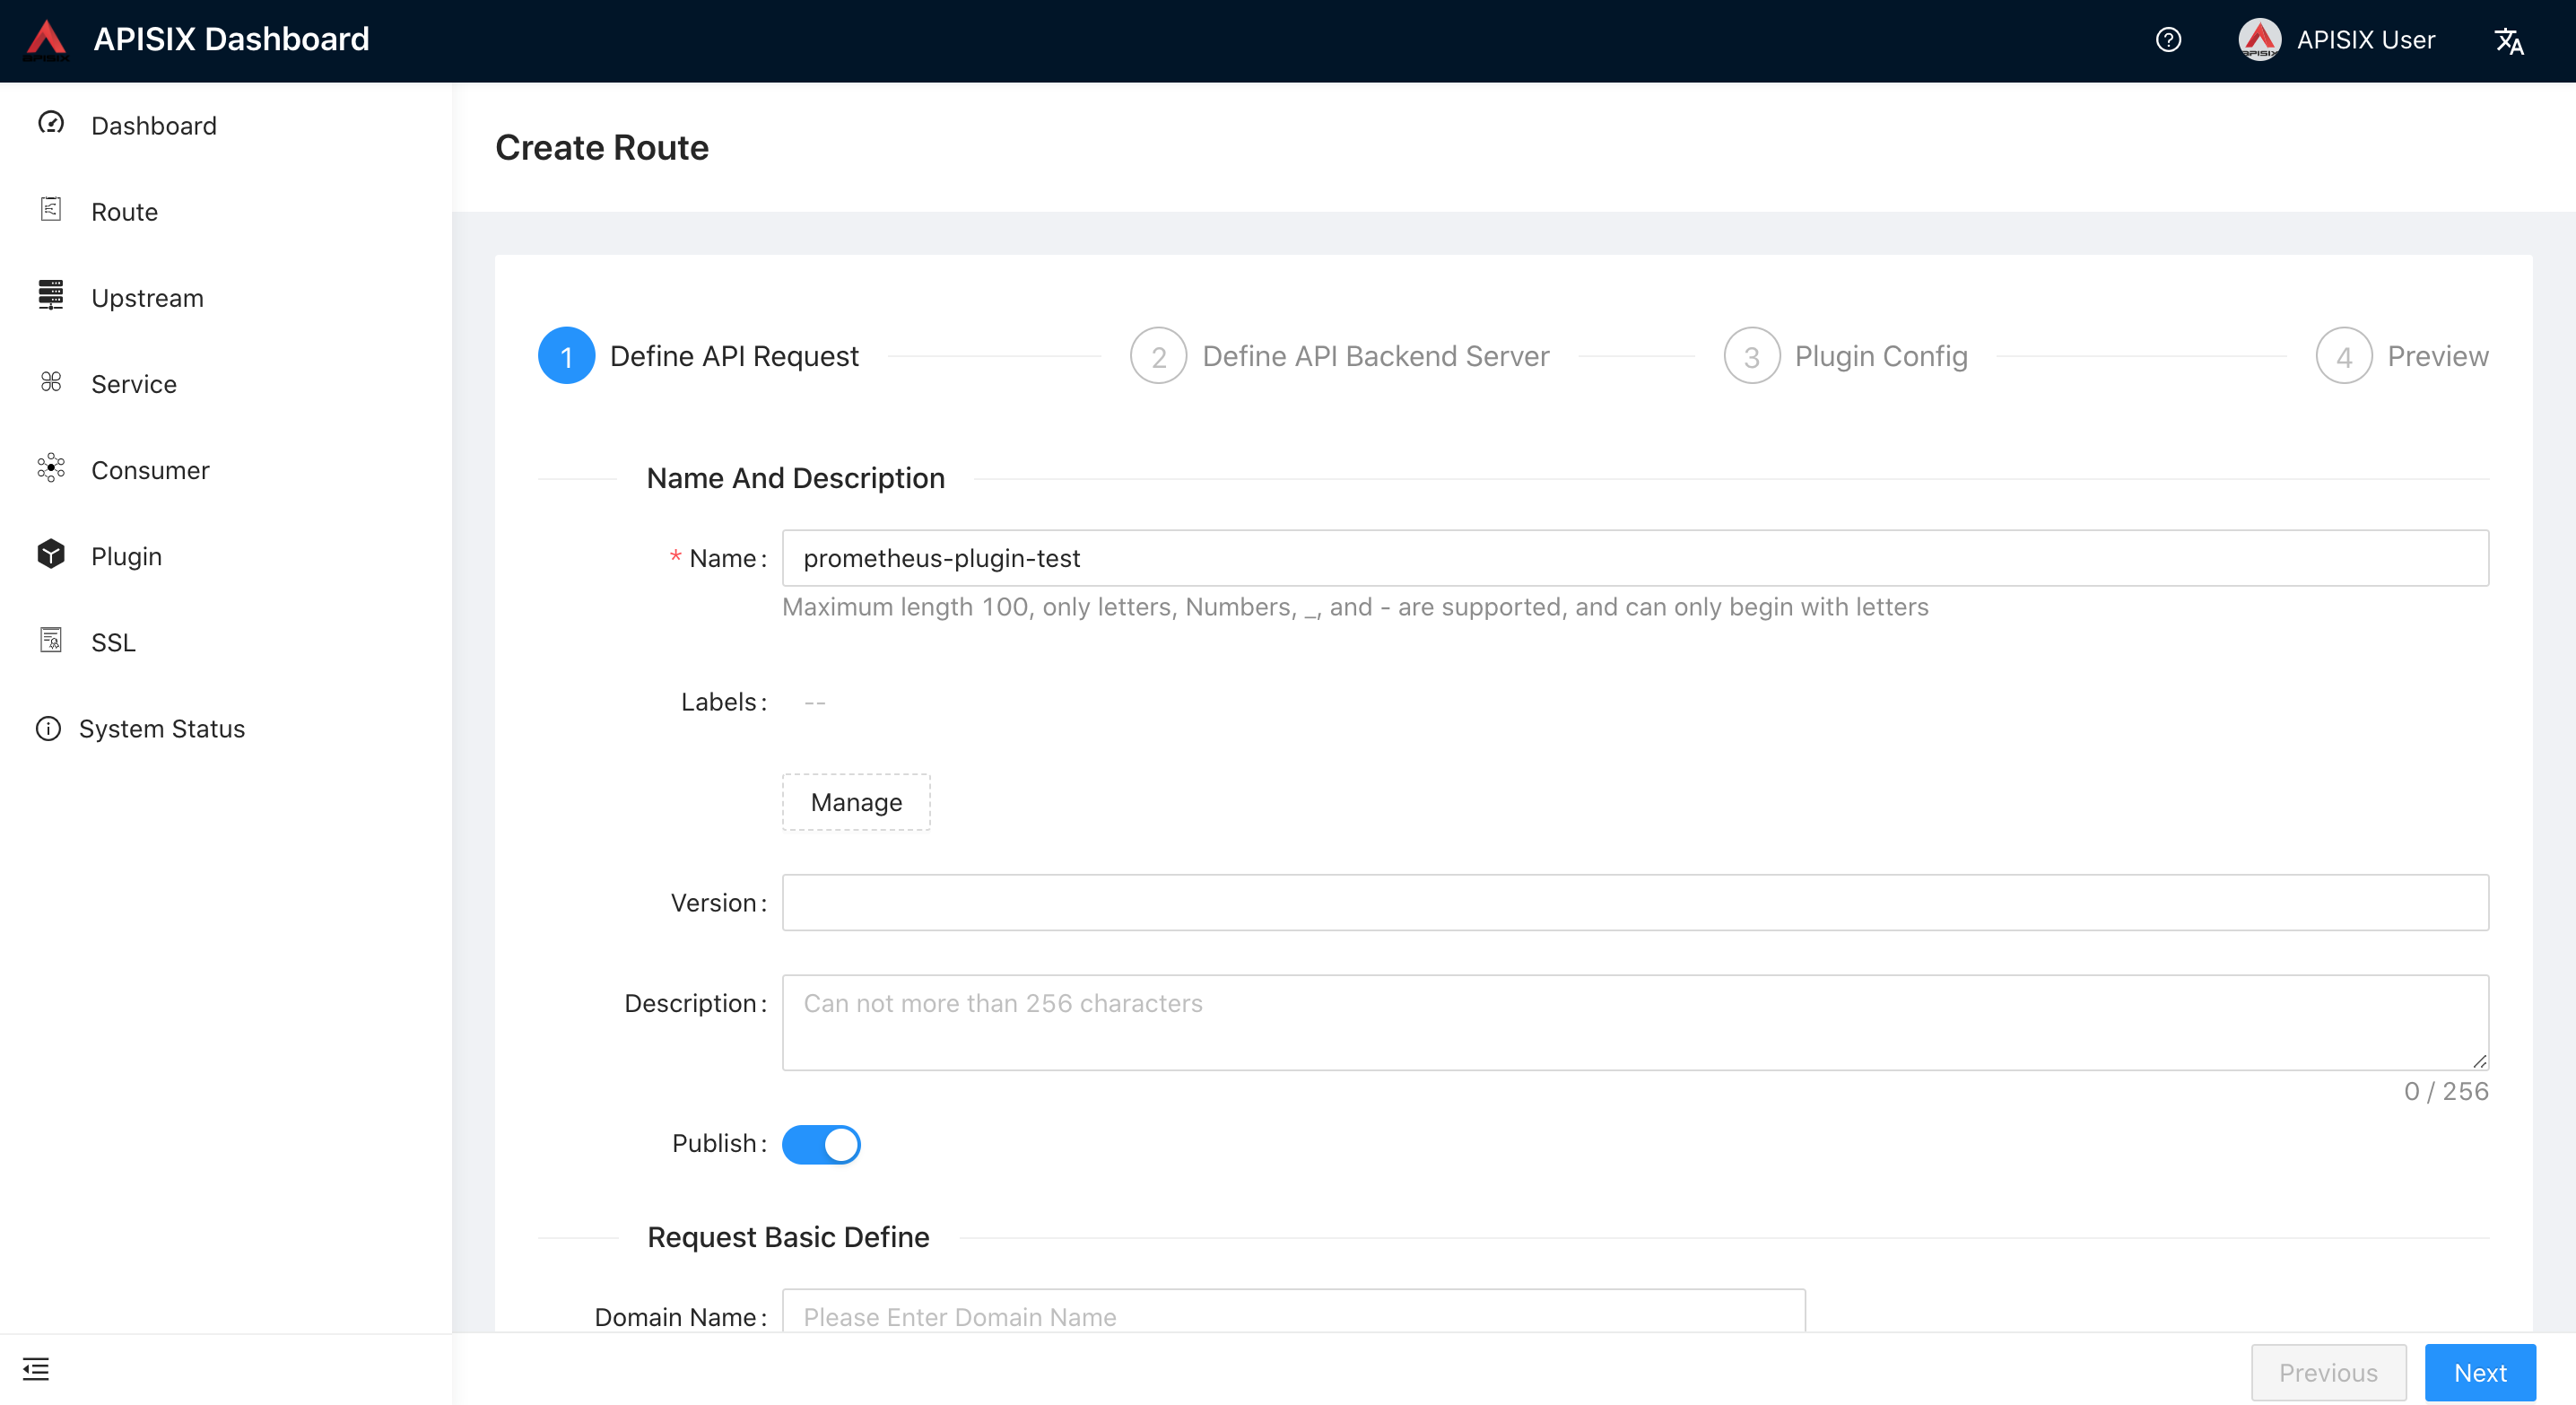Screen dimensions: 2576x1405
Task: Click the Next button
Action: [2479, 1372]
